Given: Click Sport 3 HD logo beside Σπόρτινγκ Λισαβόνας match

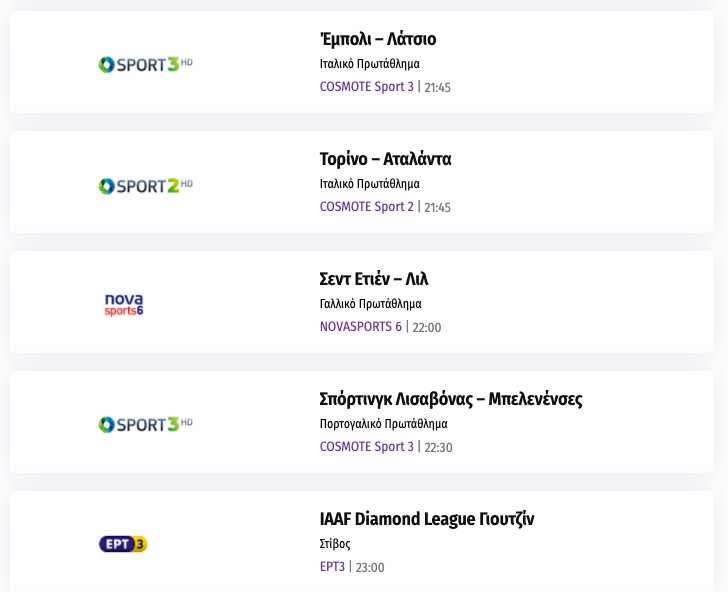Looking at the screenshot, I should click(x=145, y=424).
